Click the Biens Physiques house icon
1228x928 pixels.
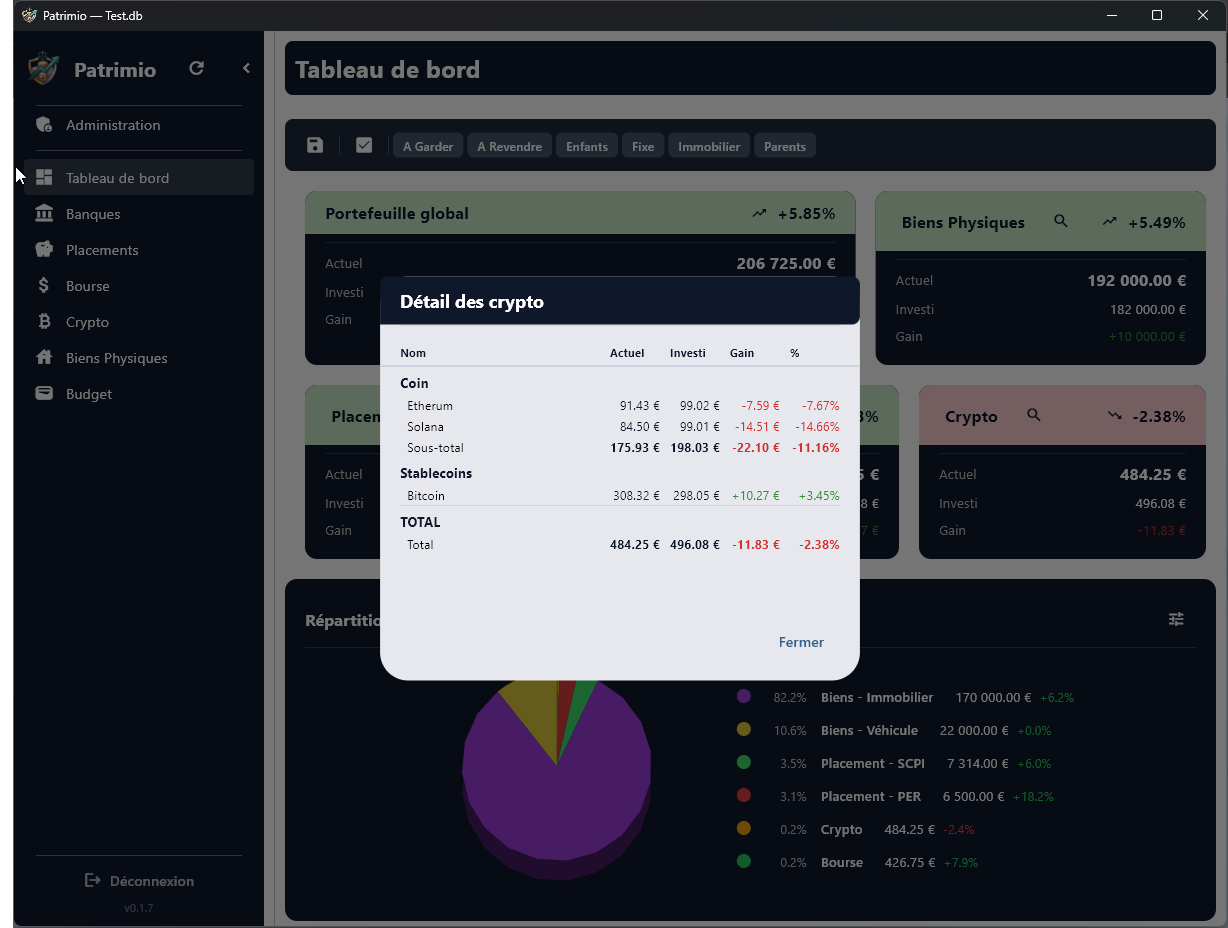pyautogui.click(x=44, y=357)
